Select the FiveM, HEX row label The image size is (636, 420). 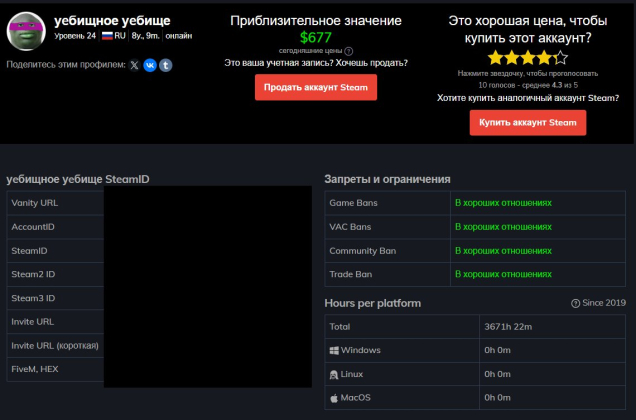[35, 369]
